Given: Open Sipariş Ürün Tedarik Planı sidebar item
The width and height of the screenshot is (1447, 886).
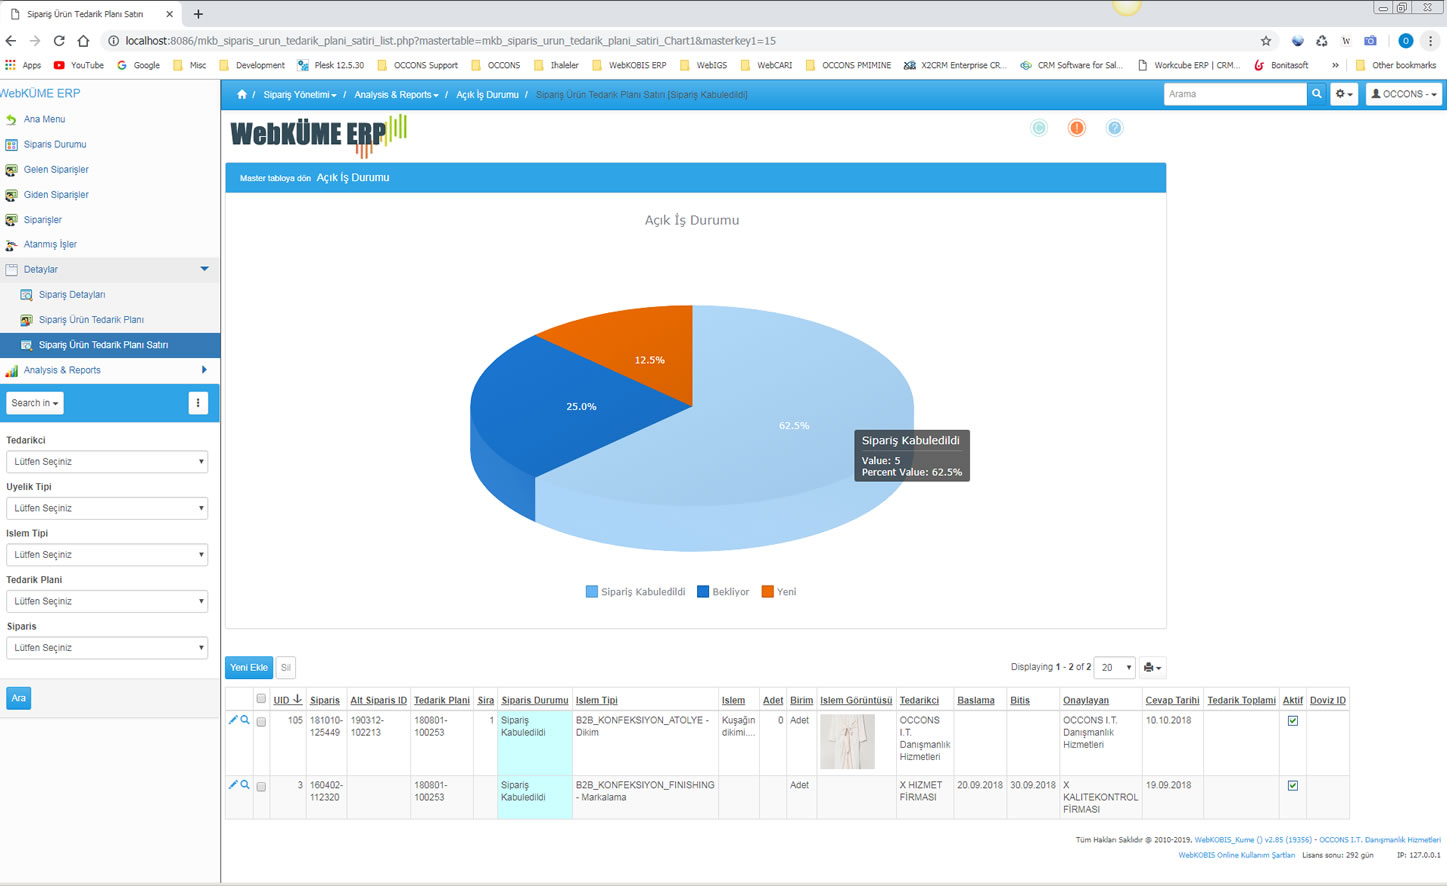Looking at the screenshot, I should click(x=91, y=320).
